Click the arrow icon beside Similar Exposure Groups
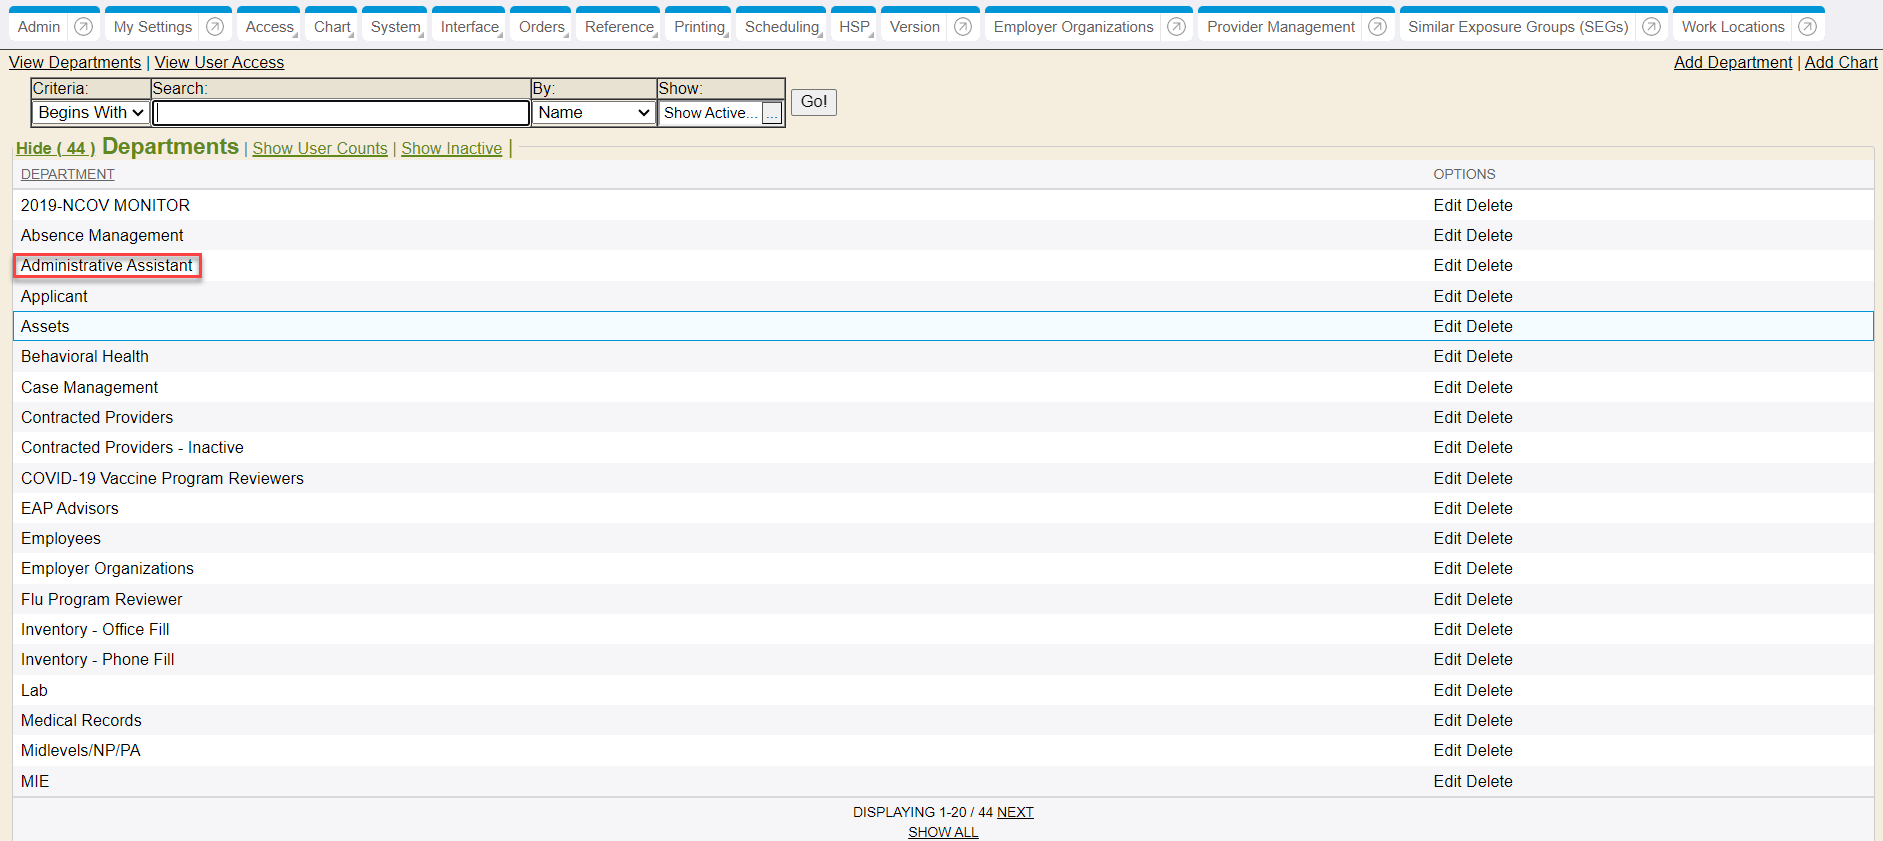This screenshot has height=841, width=1883. point(1652,27)
